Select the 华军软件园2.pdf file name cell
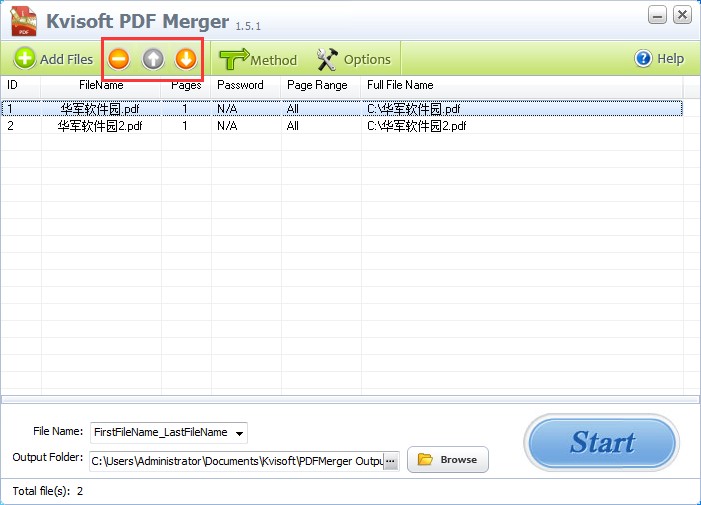 (x=100, y=126)
